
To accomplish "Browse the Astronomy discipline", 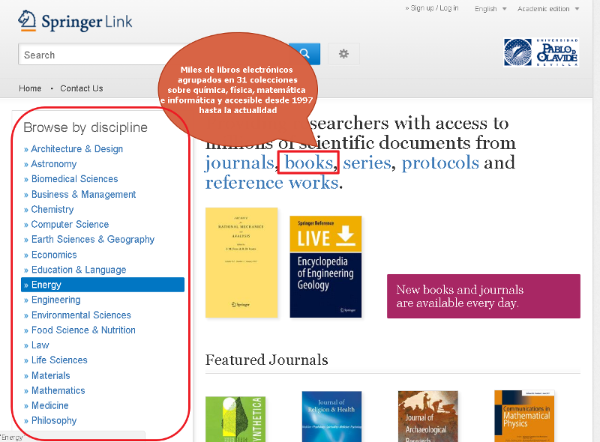I will click(54, 164).
